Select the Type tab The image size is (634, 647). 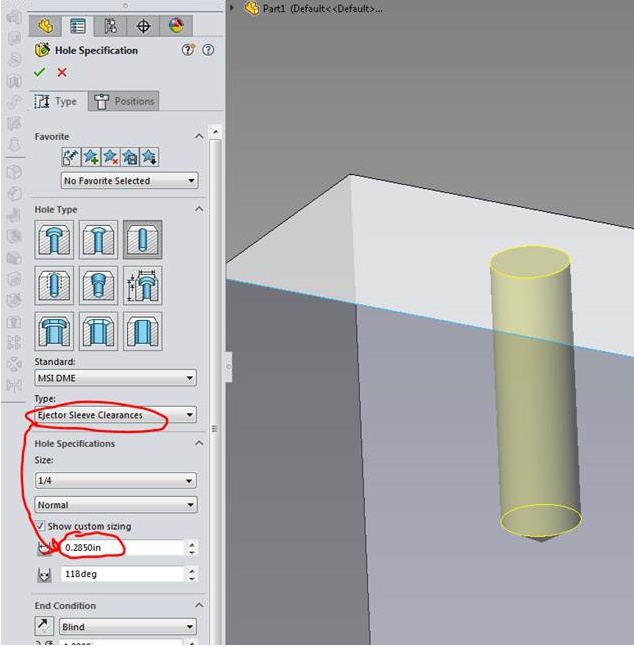pyautogui.click(x=59, y=101)
